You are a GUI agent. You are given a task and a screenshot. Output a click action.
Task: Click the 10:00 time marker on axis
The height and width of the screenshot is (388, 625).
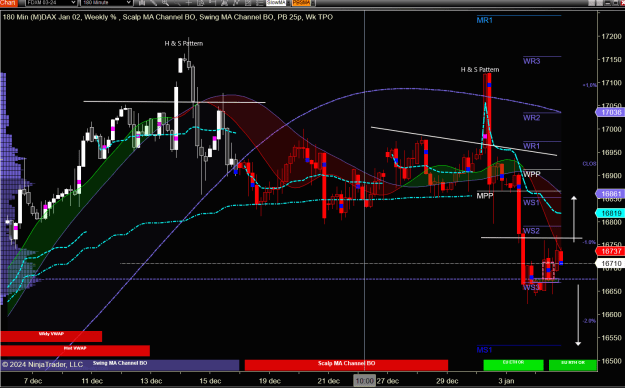pos(364,381)
